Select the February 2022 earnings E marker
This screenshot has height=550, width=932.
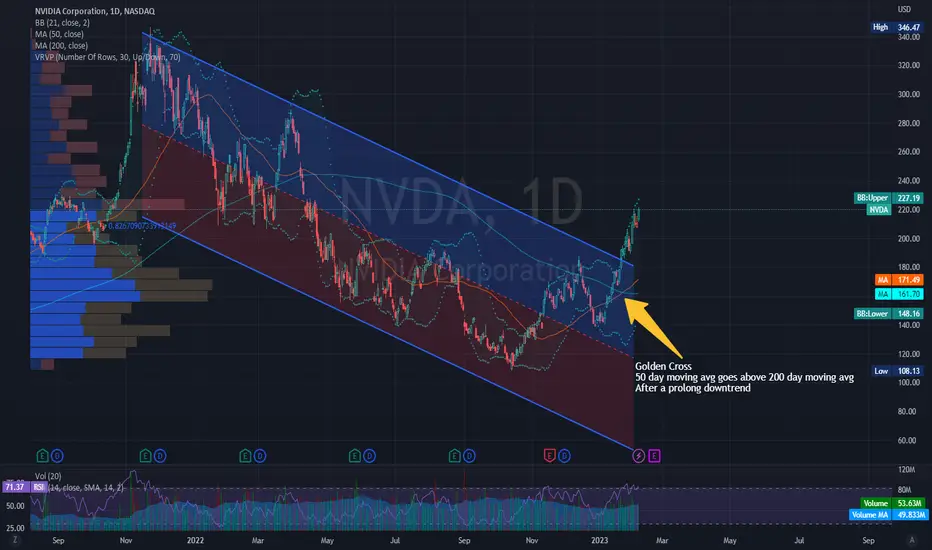click(x=245, y=456)
